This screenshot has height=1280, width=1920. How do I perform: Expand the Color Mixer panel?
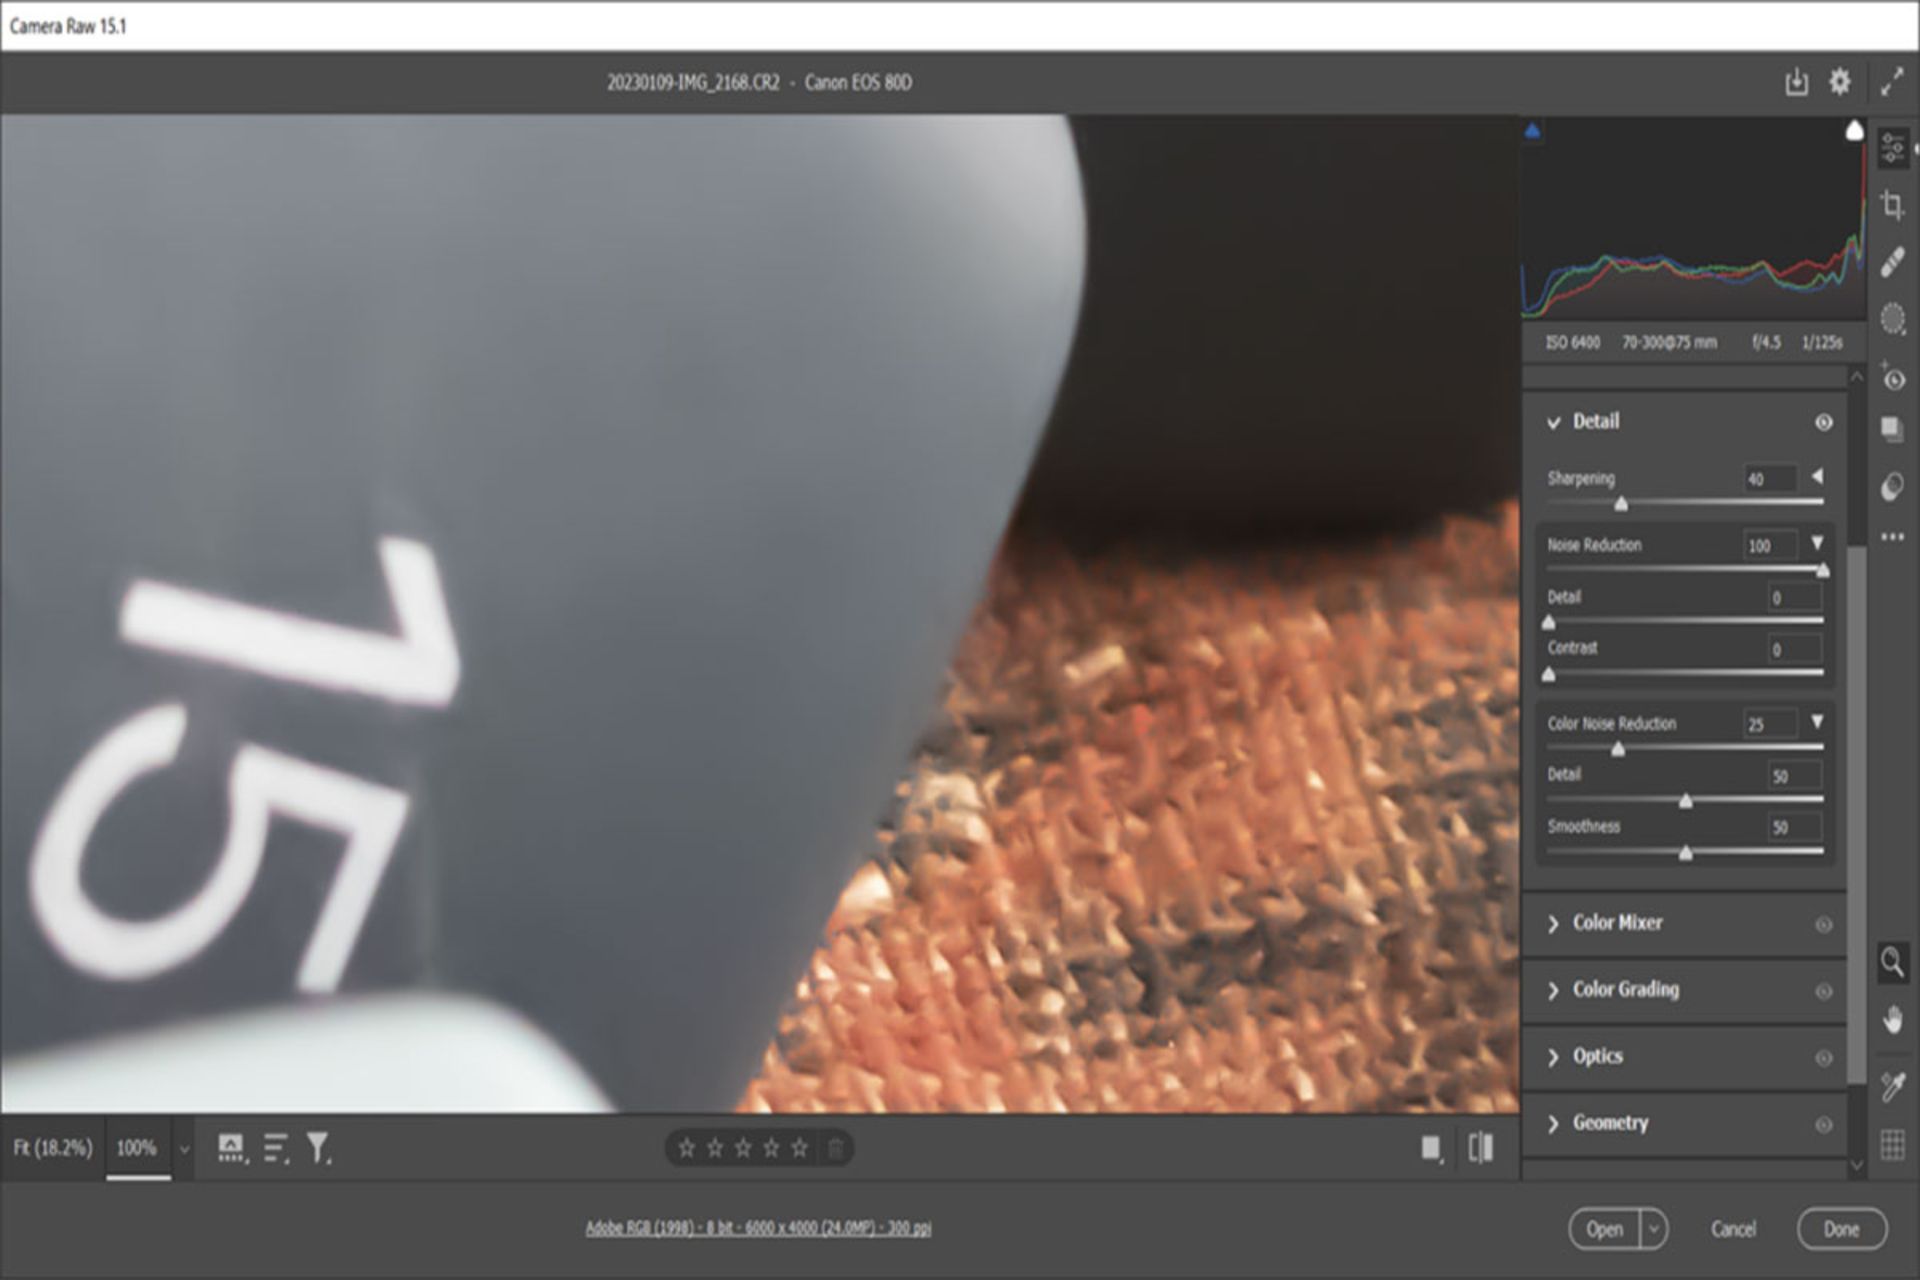pos(1553,924)
